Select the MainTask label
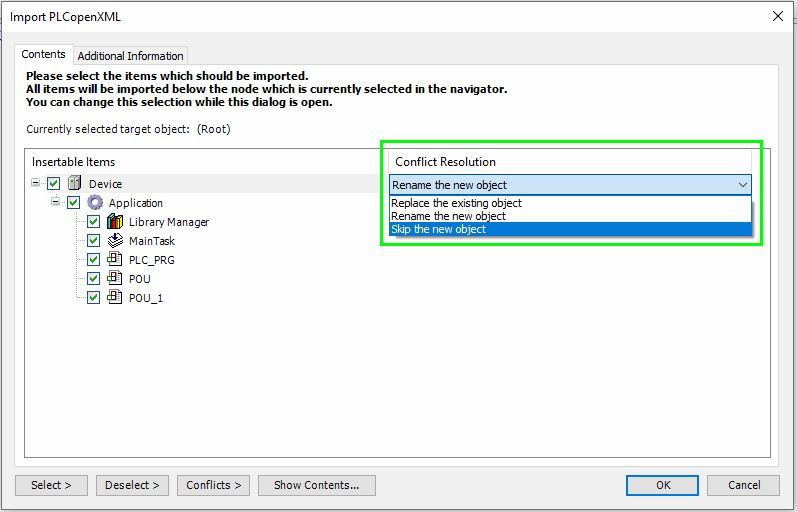The width and height of the screenshot is (797, 512). pyautogui.click(x=151, y=241)
